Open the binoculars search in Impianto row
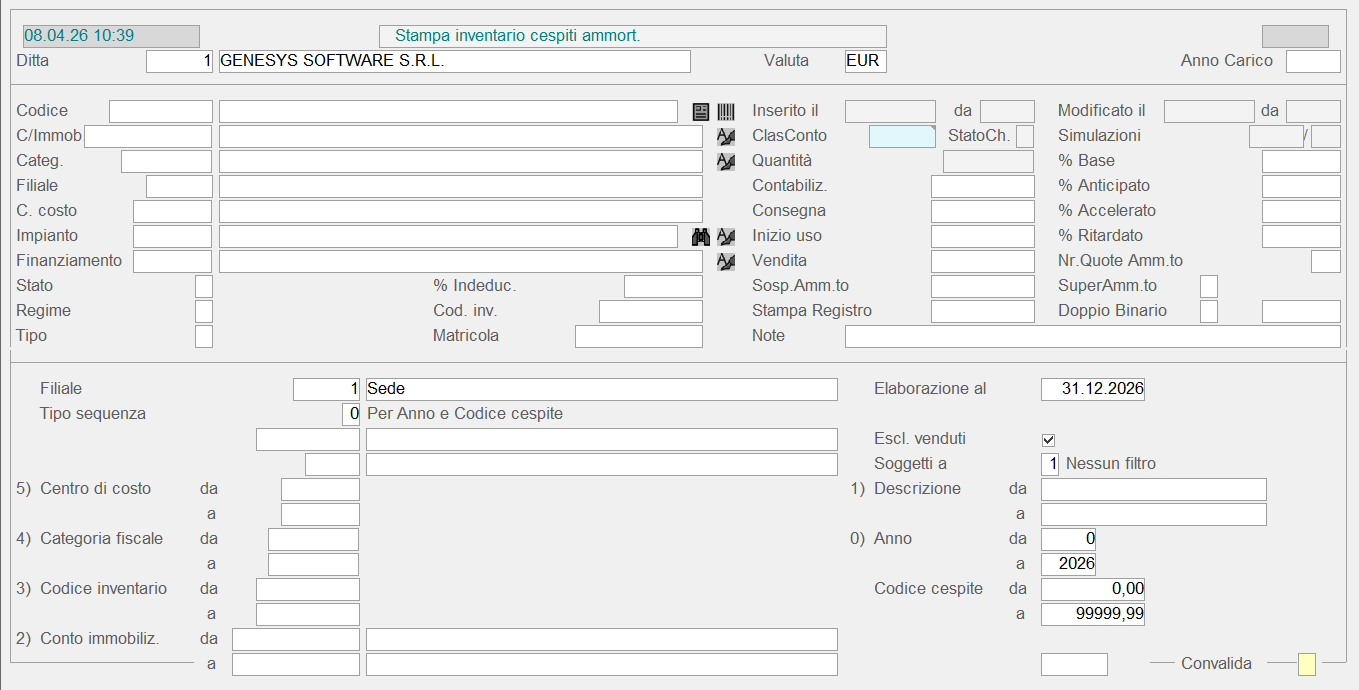The height and width of the screenshot is (690, 1359). click(x=701, y=236)
